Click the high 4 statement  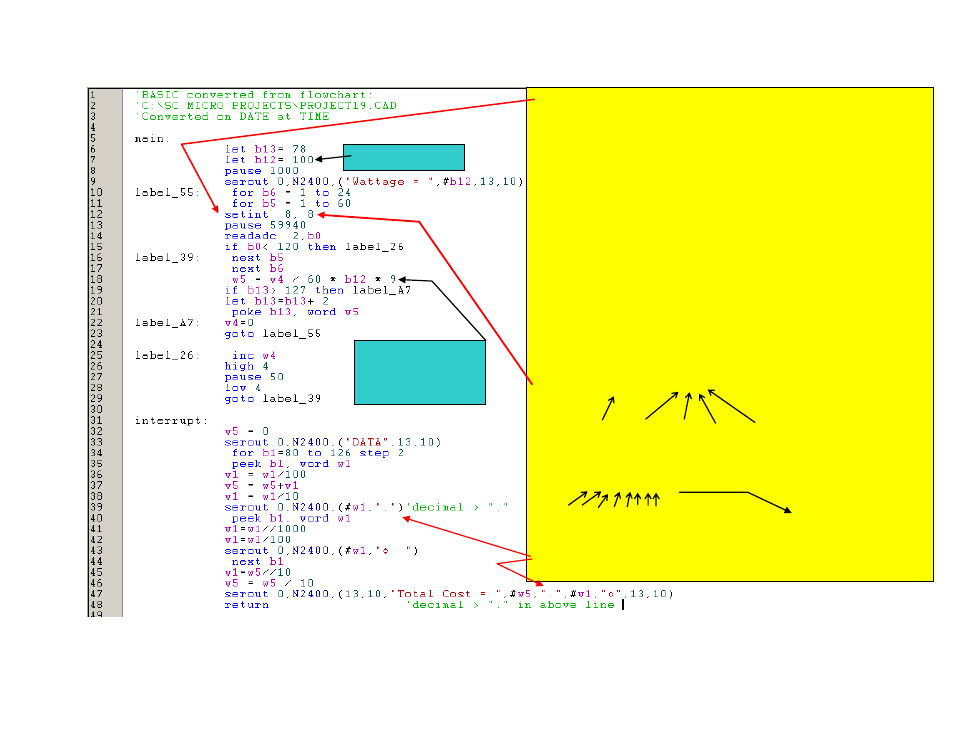(x=246, y=366)
